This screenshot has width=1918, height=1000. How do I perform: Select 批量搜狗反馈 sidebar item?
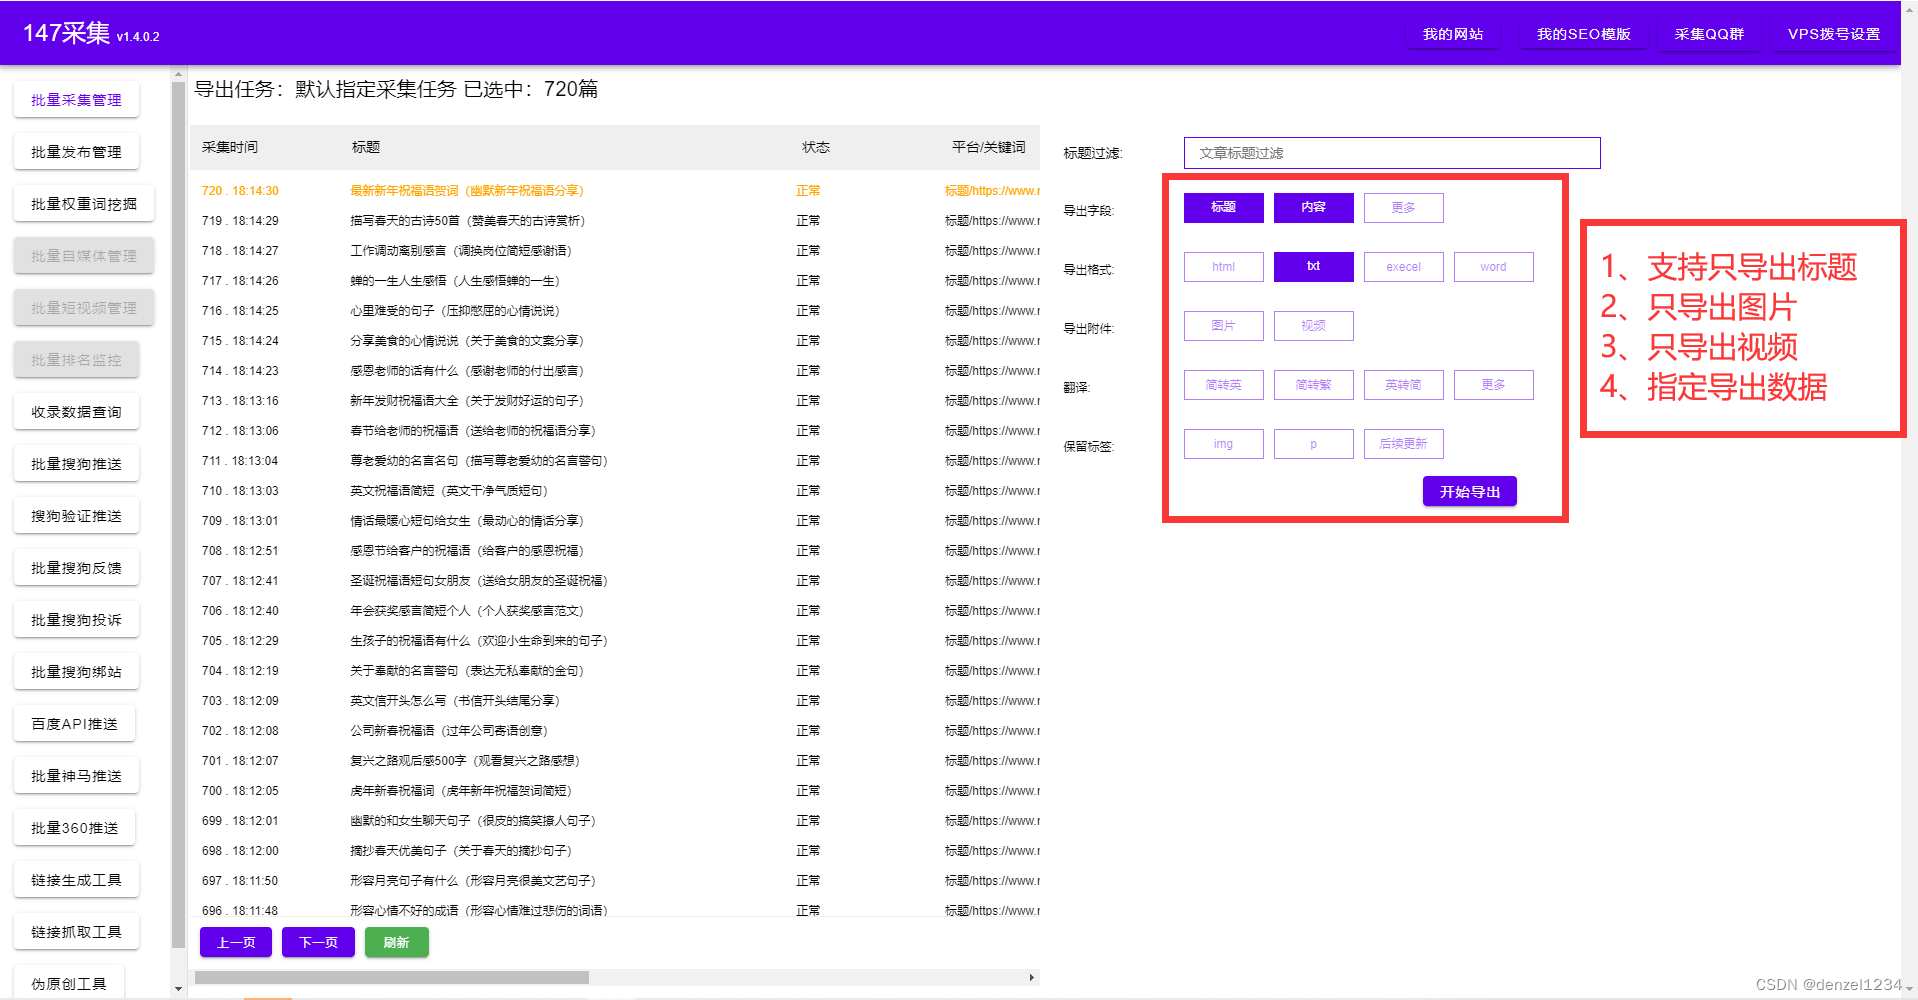(76, 568)
